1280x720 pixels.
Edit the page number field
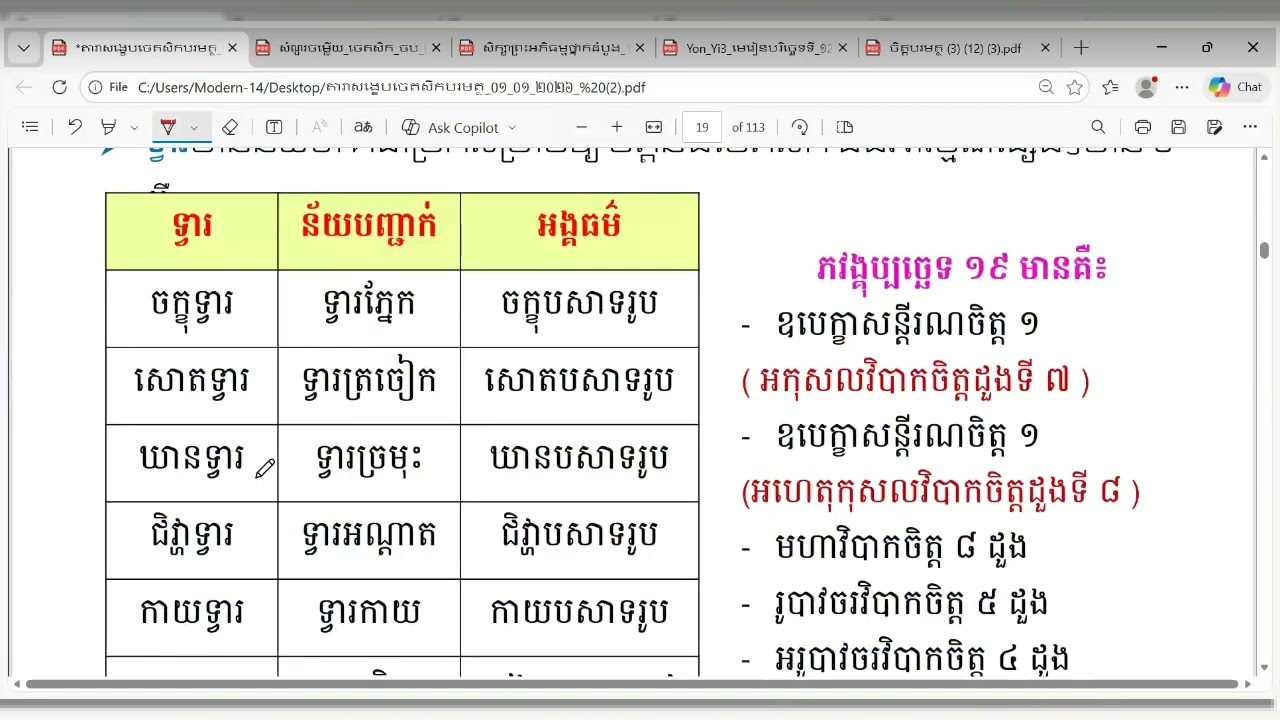[x=702, y=127]
